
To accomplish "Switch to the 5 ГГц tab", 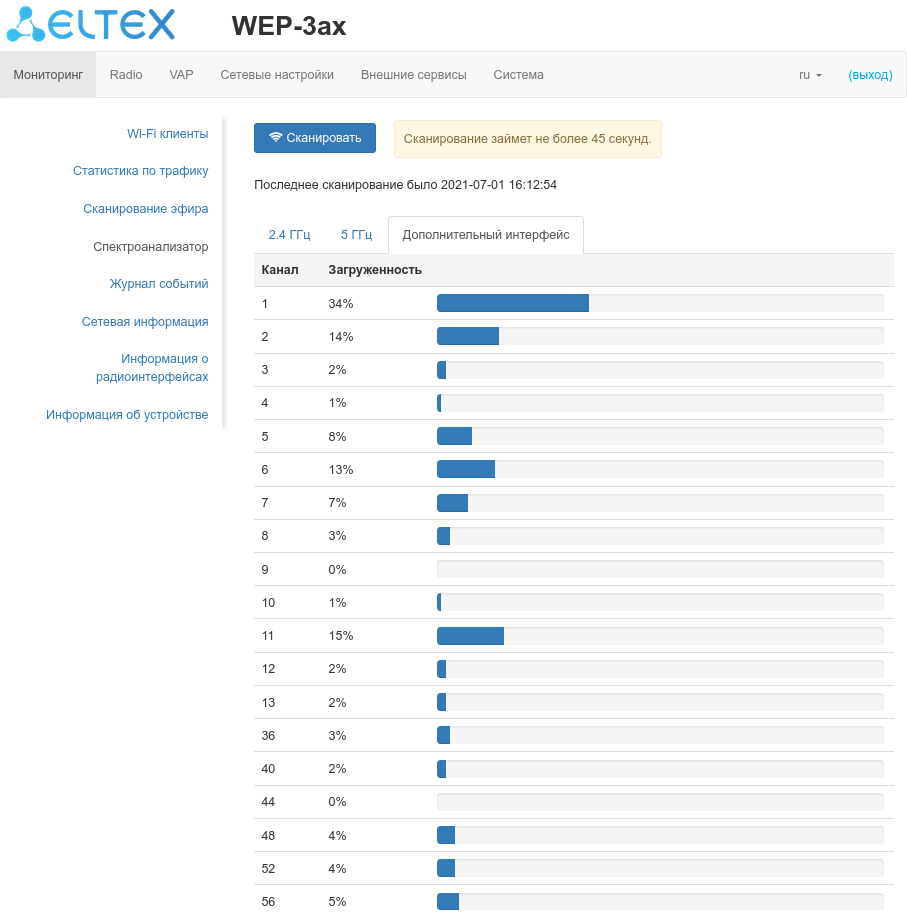I will click(356, 235).
